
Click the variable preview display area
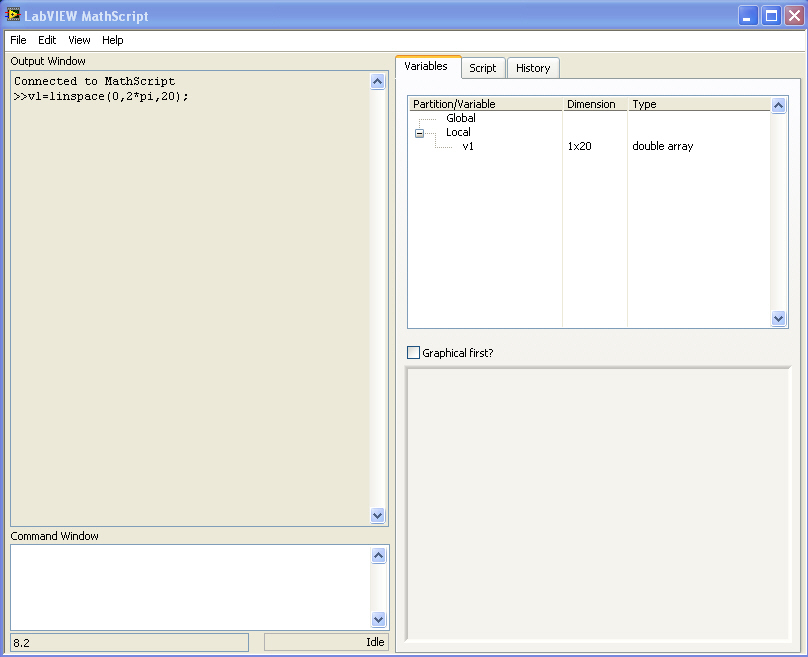598,504
